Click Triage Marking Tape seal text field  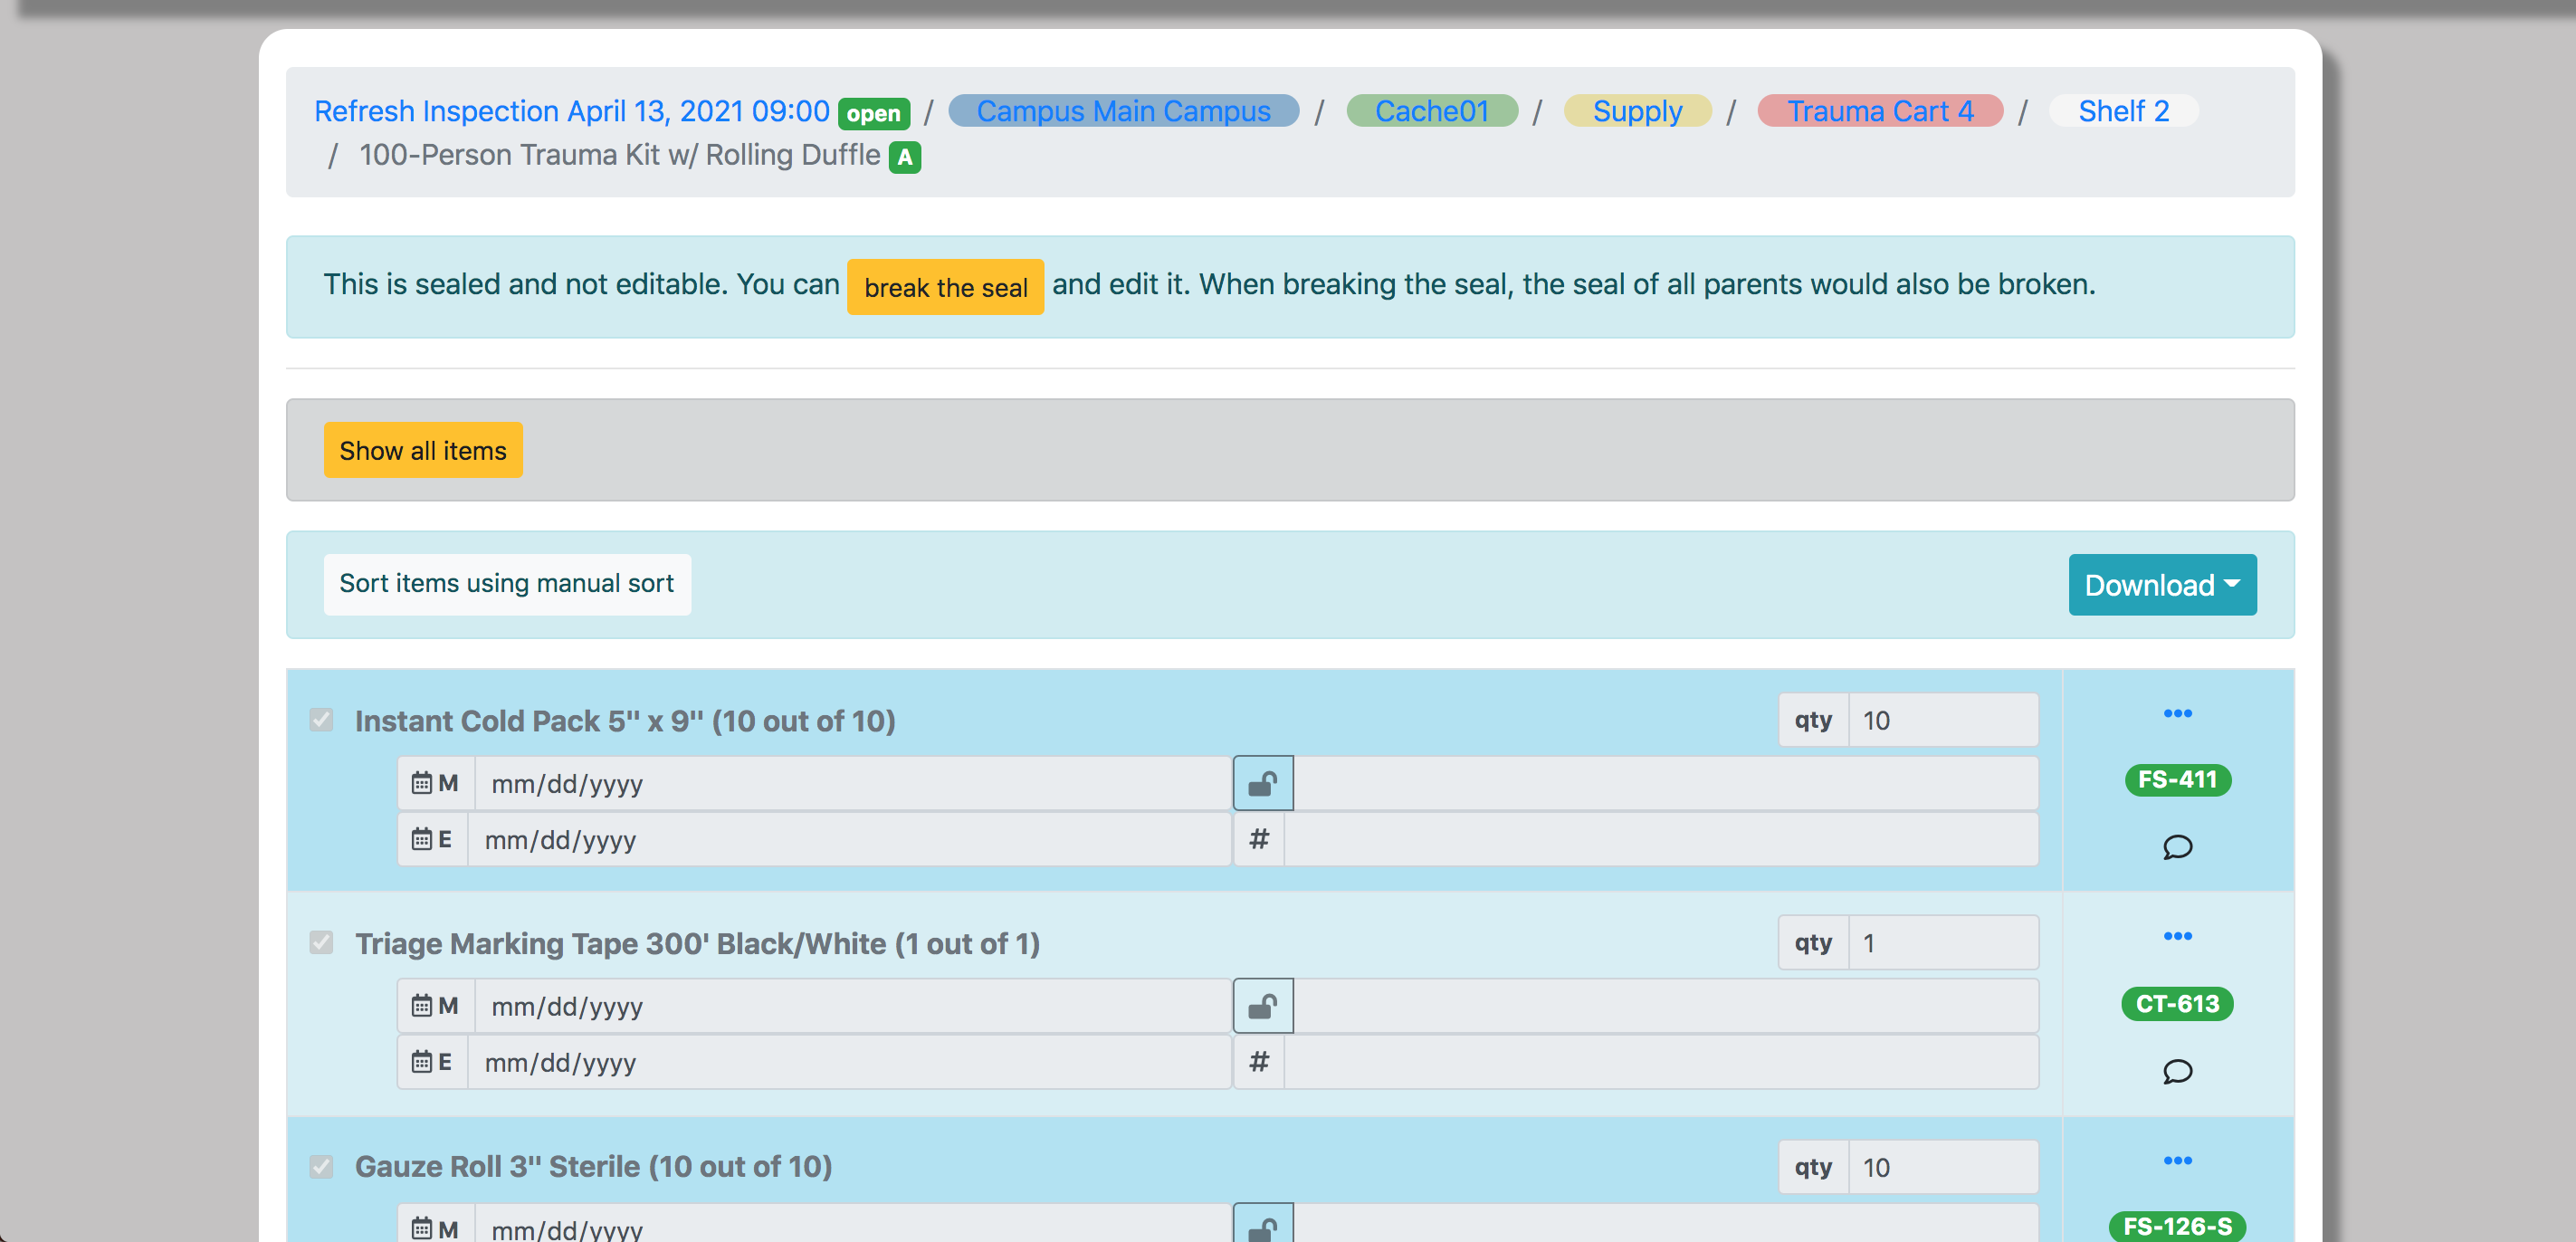click(x=1666, y=1006)
